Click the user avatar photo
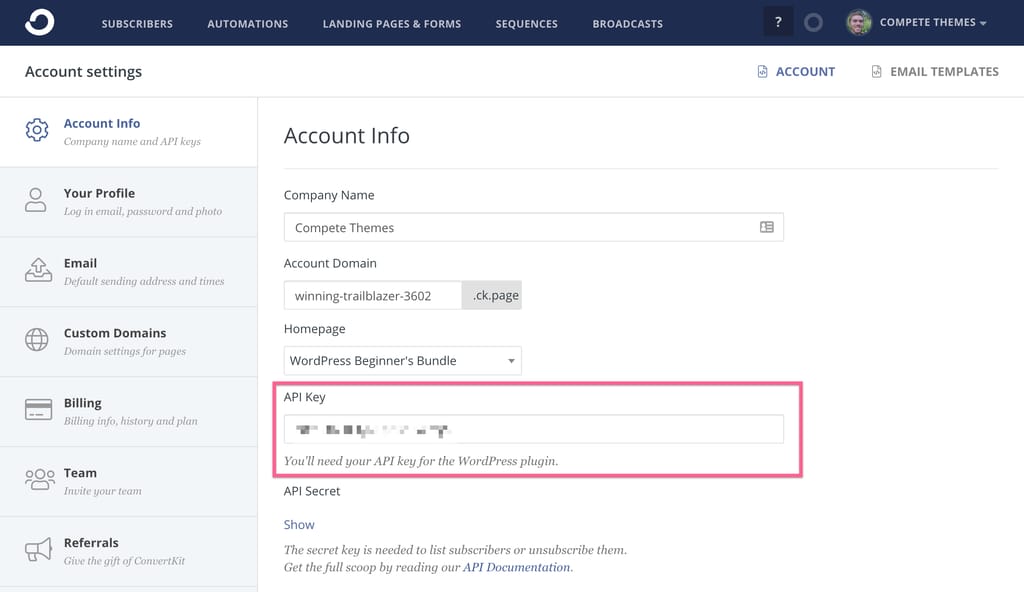The height and width of the screenshot is (592, 1024). coord(859,22)
